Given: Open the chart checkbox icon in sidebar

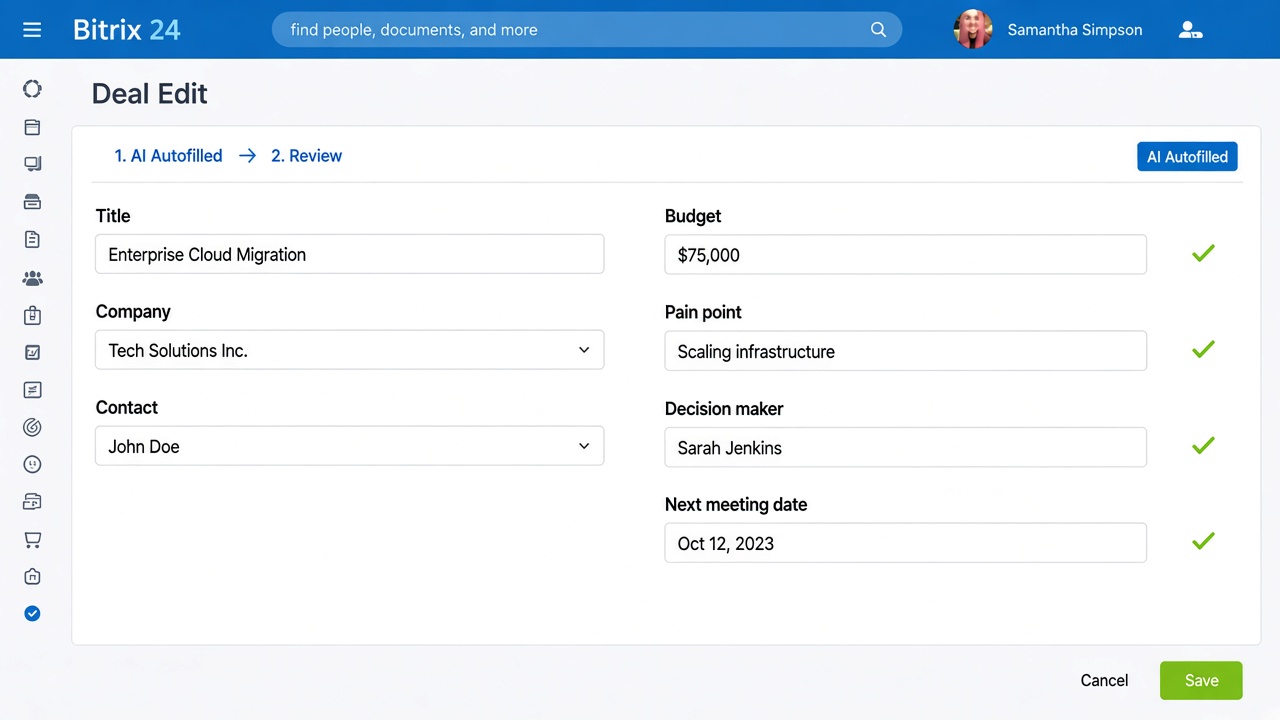Looking at the screenshot, I should (x=32, y=352).
